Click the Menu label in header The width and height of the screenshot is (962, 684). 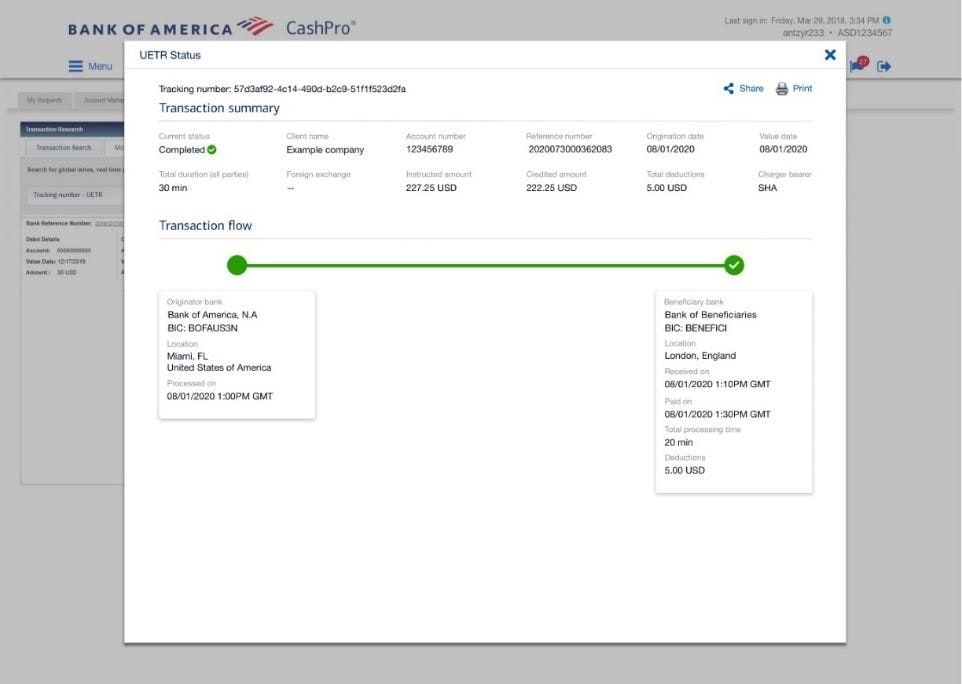pos(100,66)
